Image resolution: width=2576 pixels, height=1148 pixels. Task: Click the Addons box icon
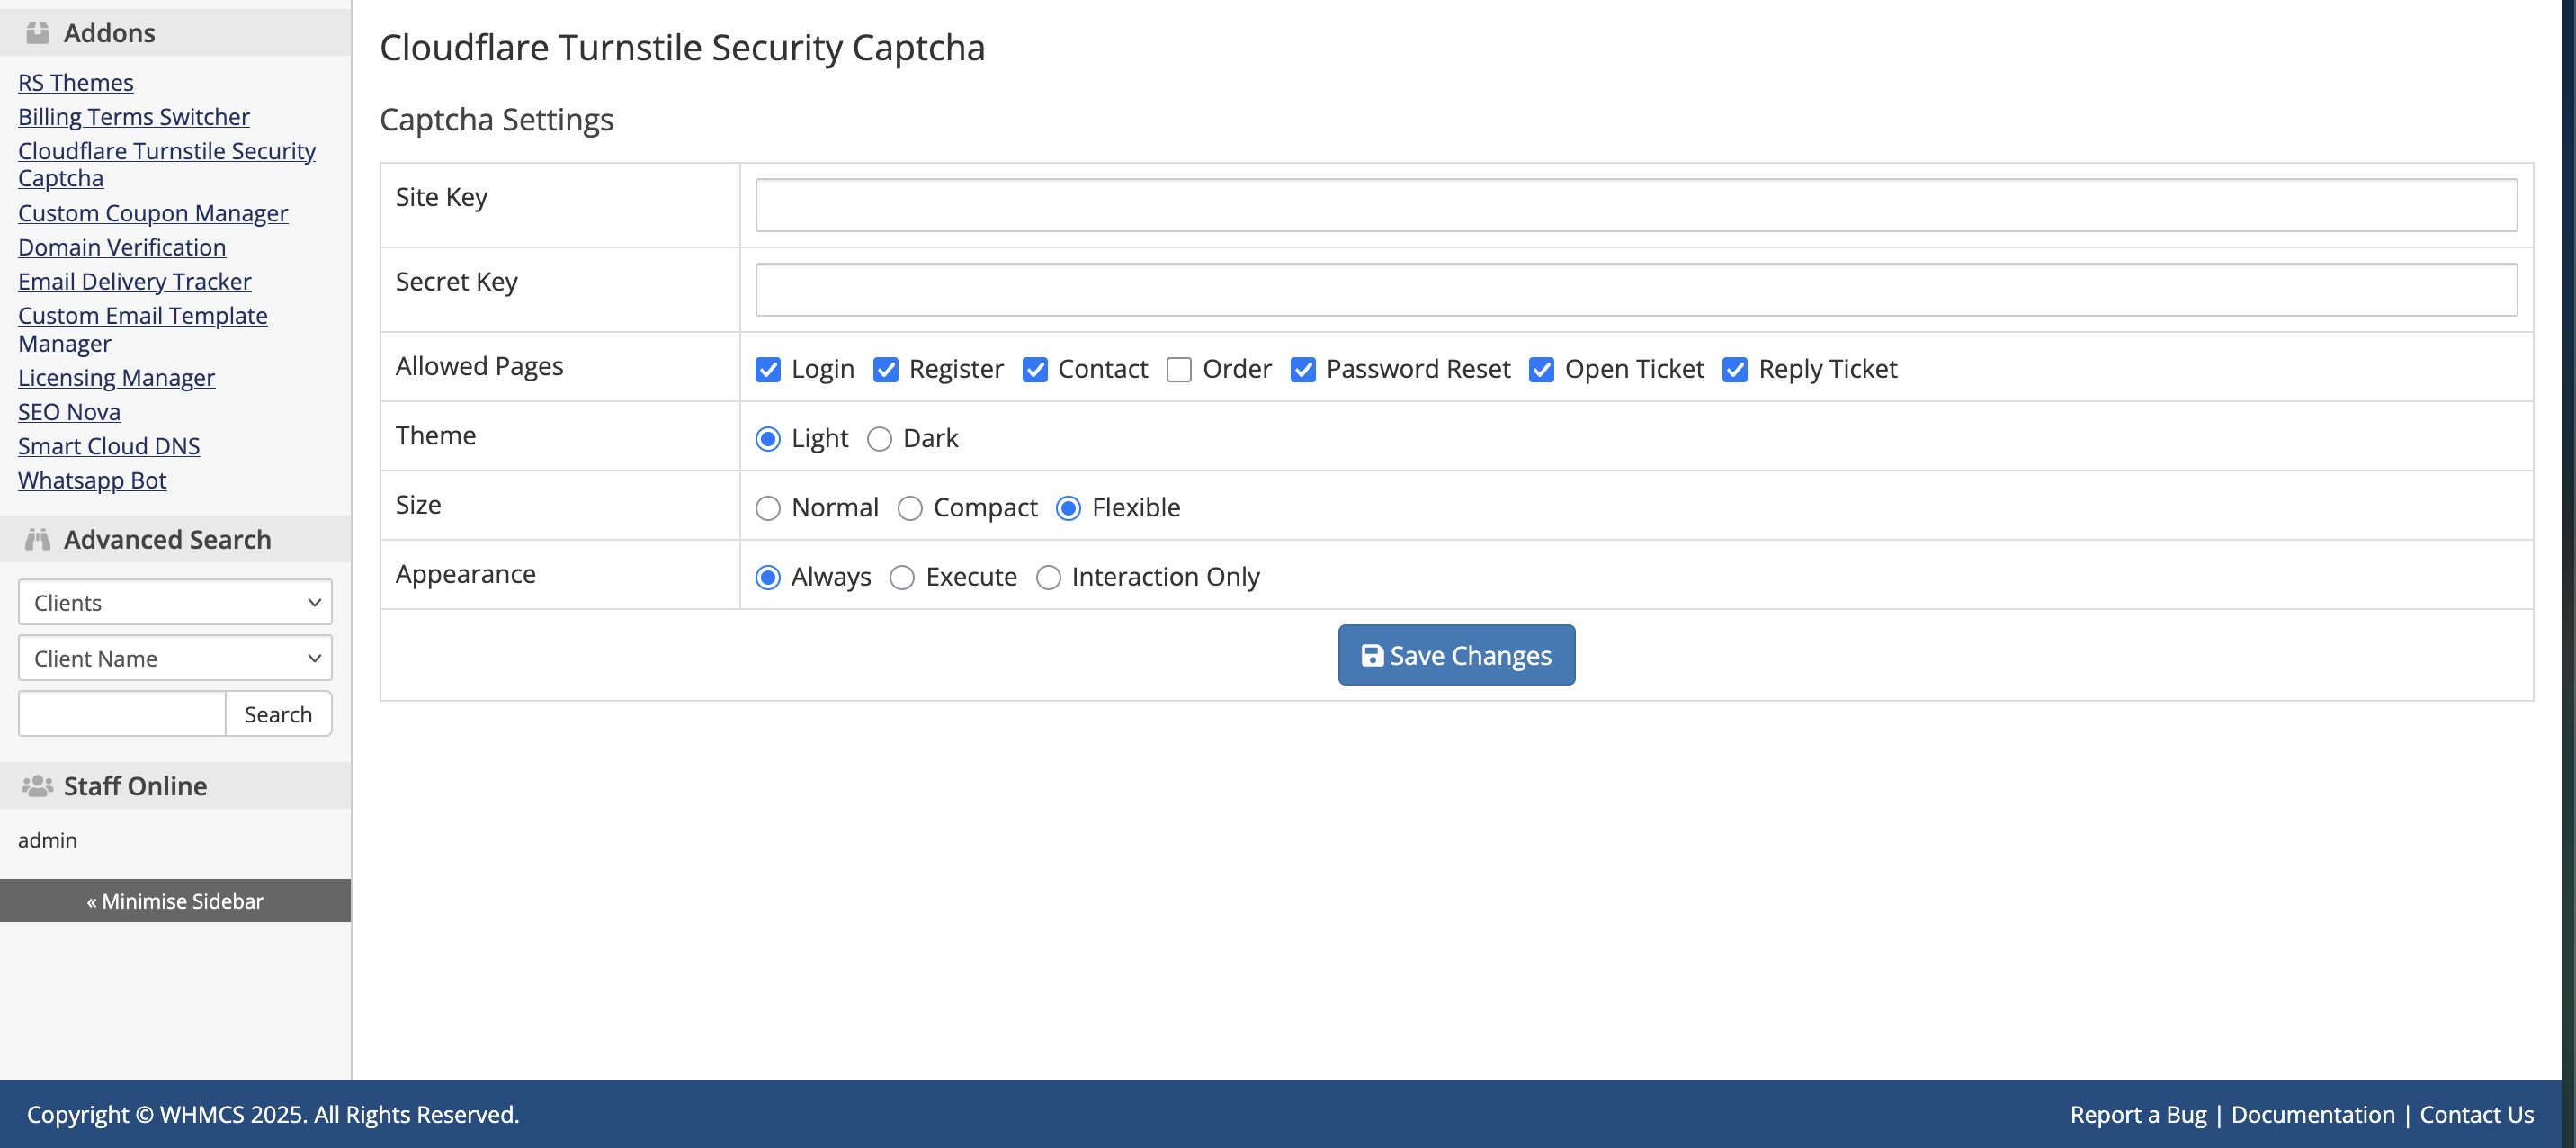[38, 33]
